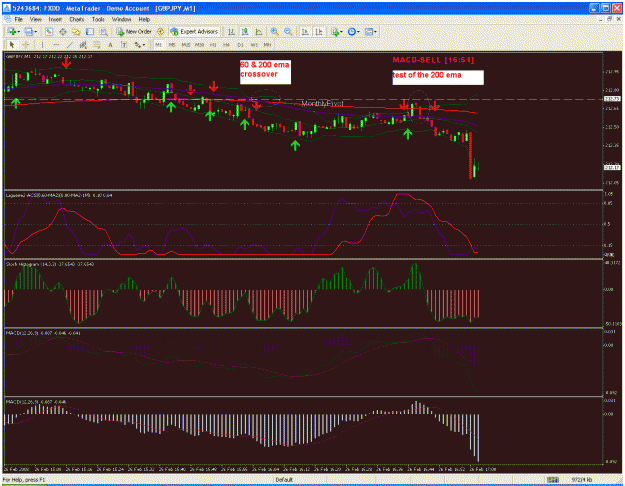This screenshot has height=486, width=625.
Task: Open the Profiles toolbar button
Action: tap(28, 31)
